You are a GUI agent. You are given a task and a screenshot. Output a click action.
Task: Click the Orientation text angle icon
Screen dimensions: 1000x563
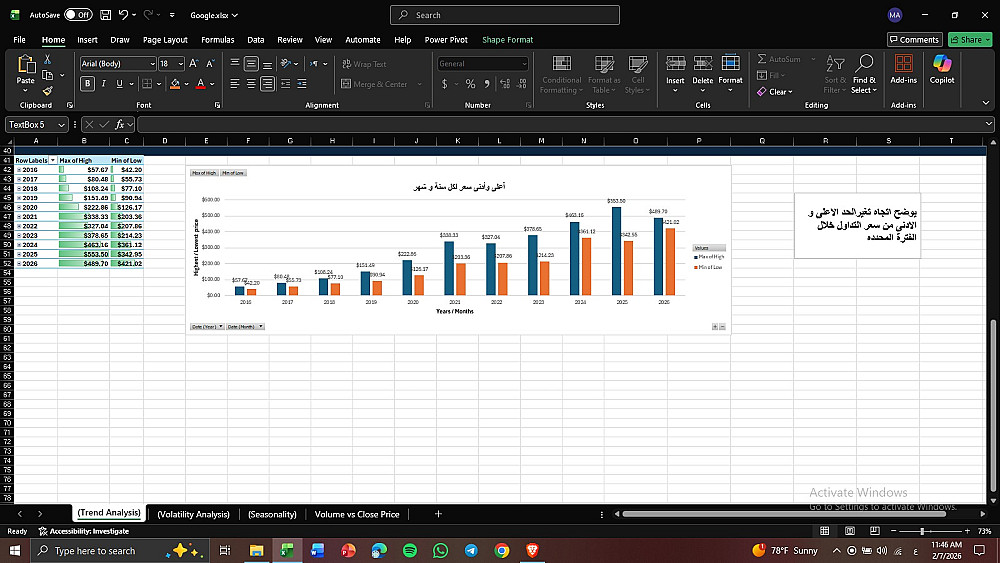tap(286, 64)
